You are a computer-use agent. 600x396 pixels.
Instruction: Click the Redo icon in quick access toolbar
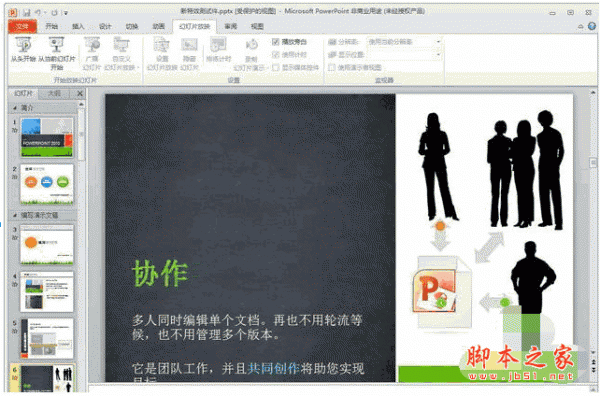pyautogui.click(x=54, y=12)
